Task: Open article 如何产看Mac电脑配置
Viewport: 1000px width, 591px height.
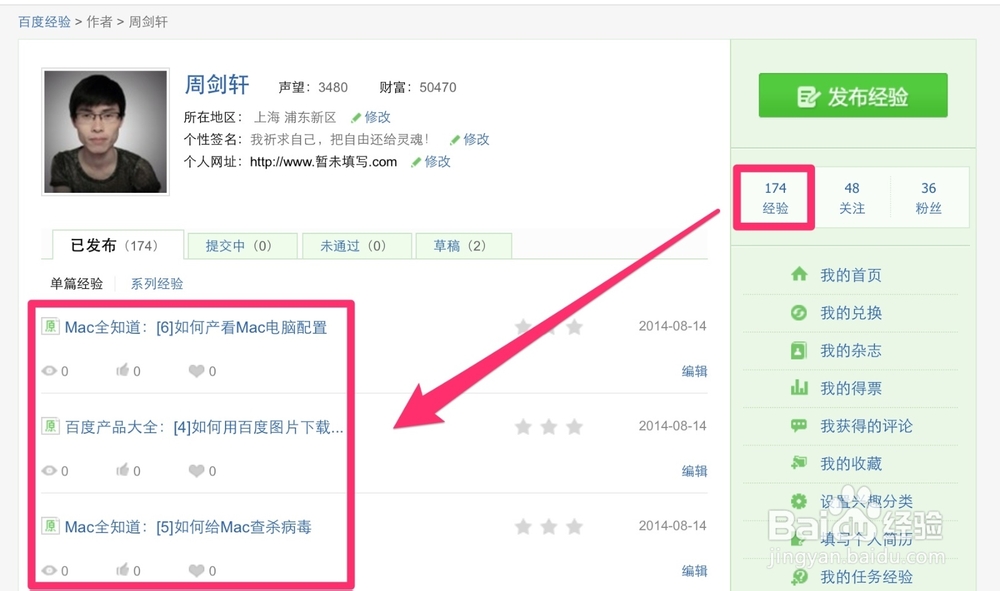Action: pyautogui.click(x=196, y=328)
